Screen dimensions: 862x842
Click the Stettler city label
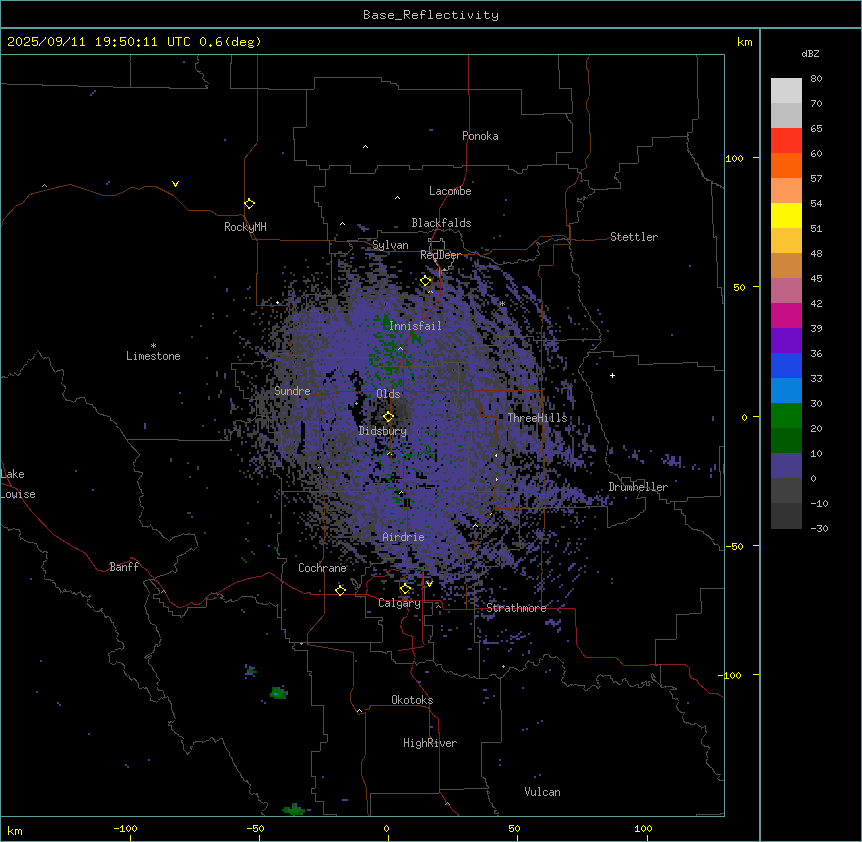634,237
